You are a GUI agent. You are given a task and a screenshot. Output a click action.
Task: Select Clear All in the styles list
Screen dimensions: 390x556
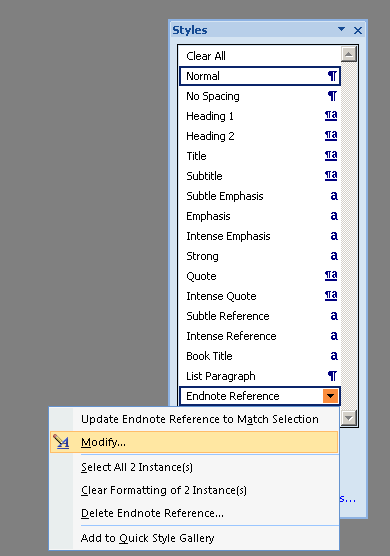tap(260, 56)
